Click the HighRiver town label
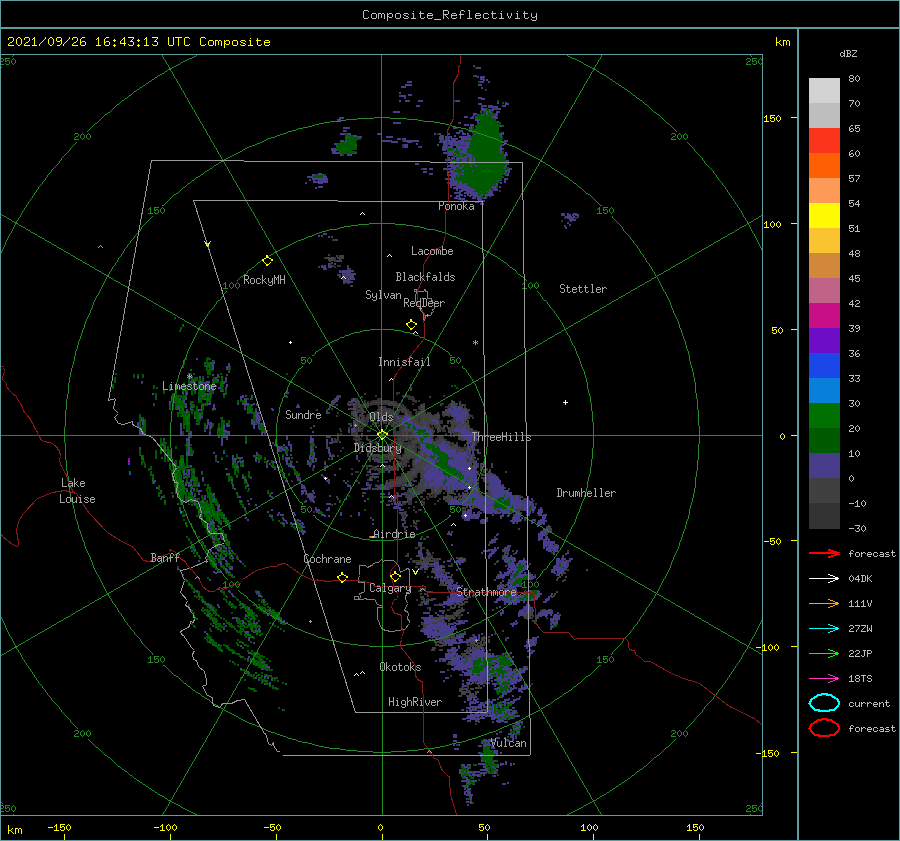The height and width of the screenshot is (841, 900). coord(415,702)
